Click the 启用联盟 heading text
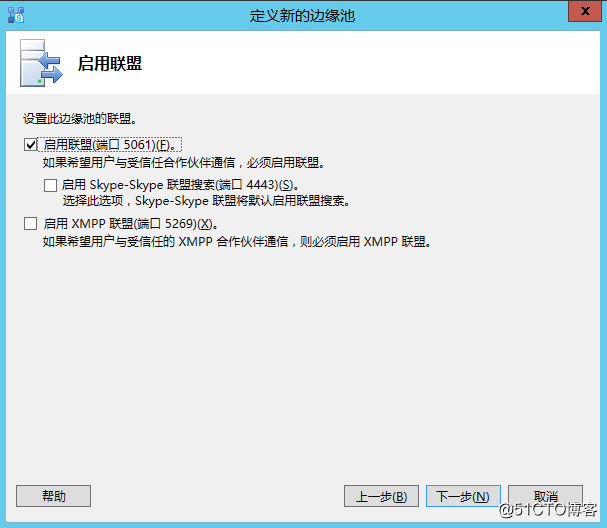 (x=110, y=63)
